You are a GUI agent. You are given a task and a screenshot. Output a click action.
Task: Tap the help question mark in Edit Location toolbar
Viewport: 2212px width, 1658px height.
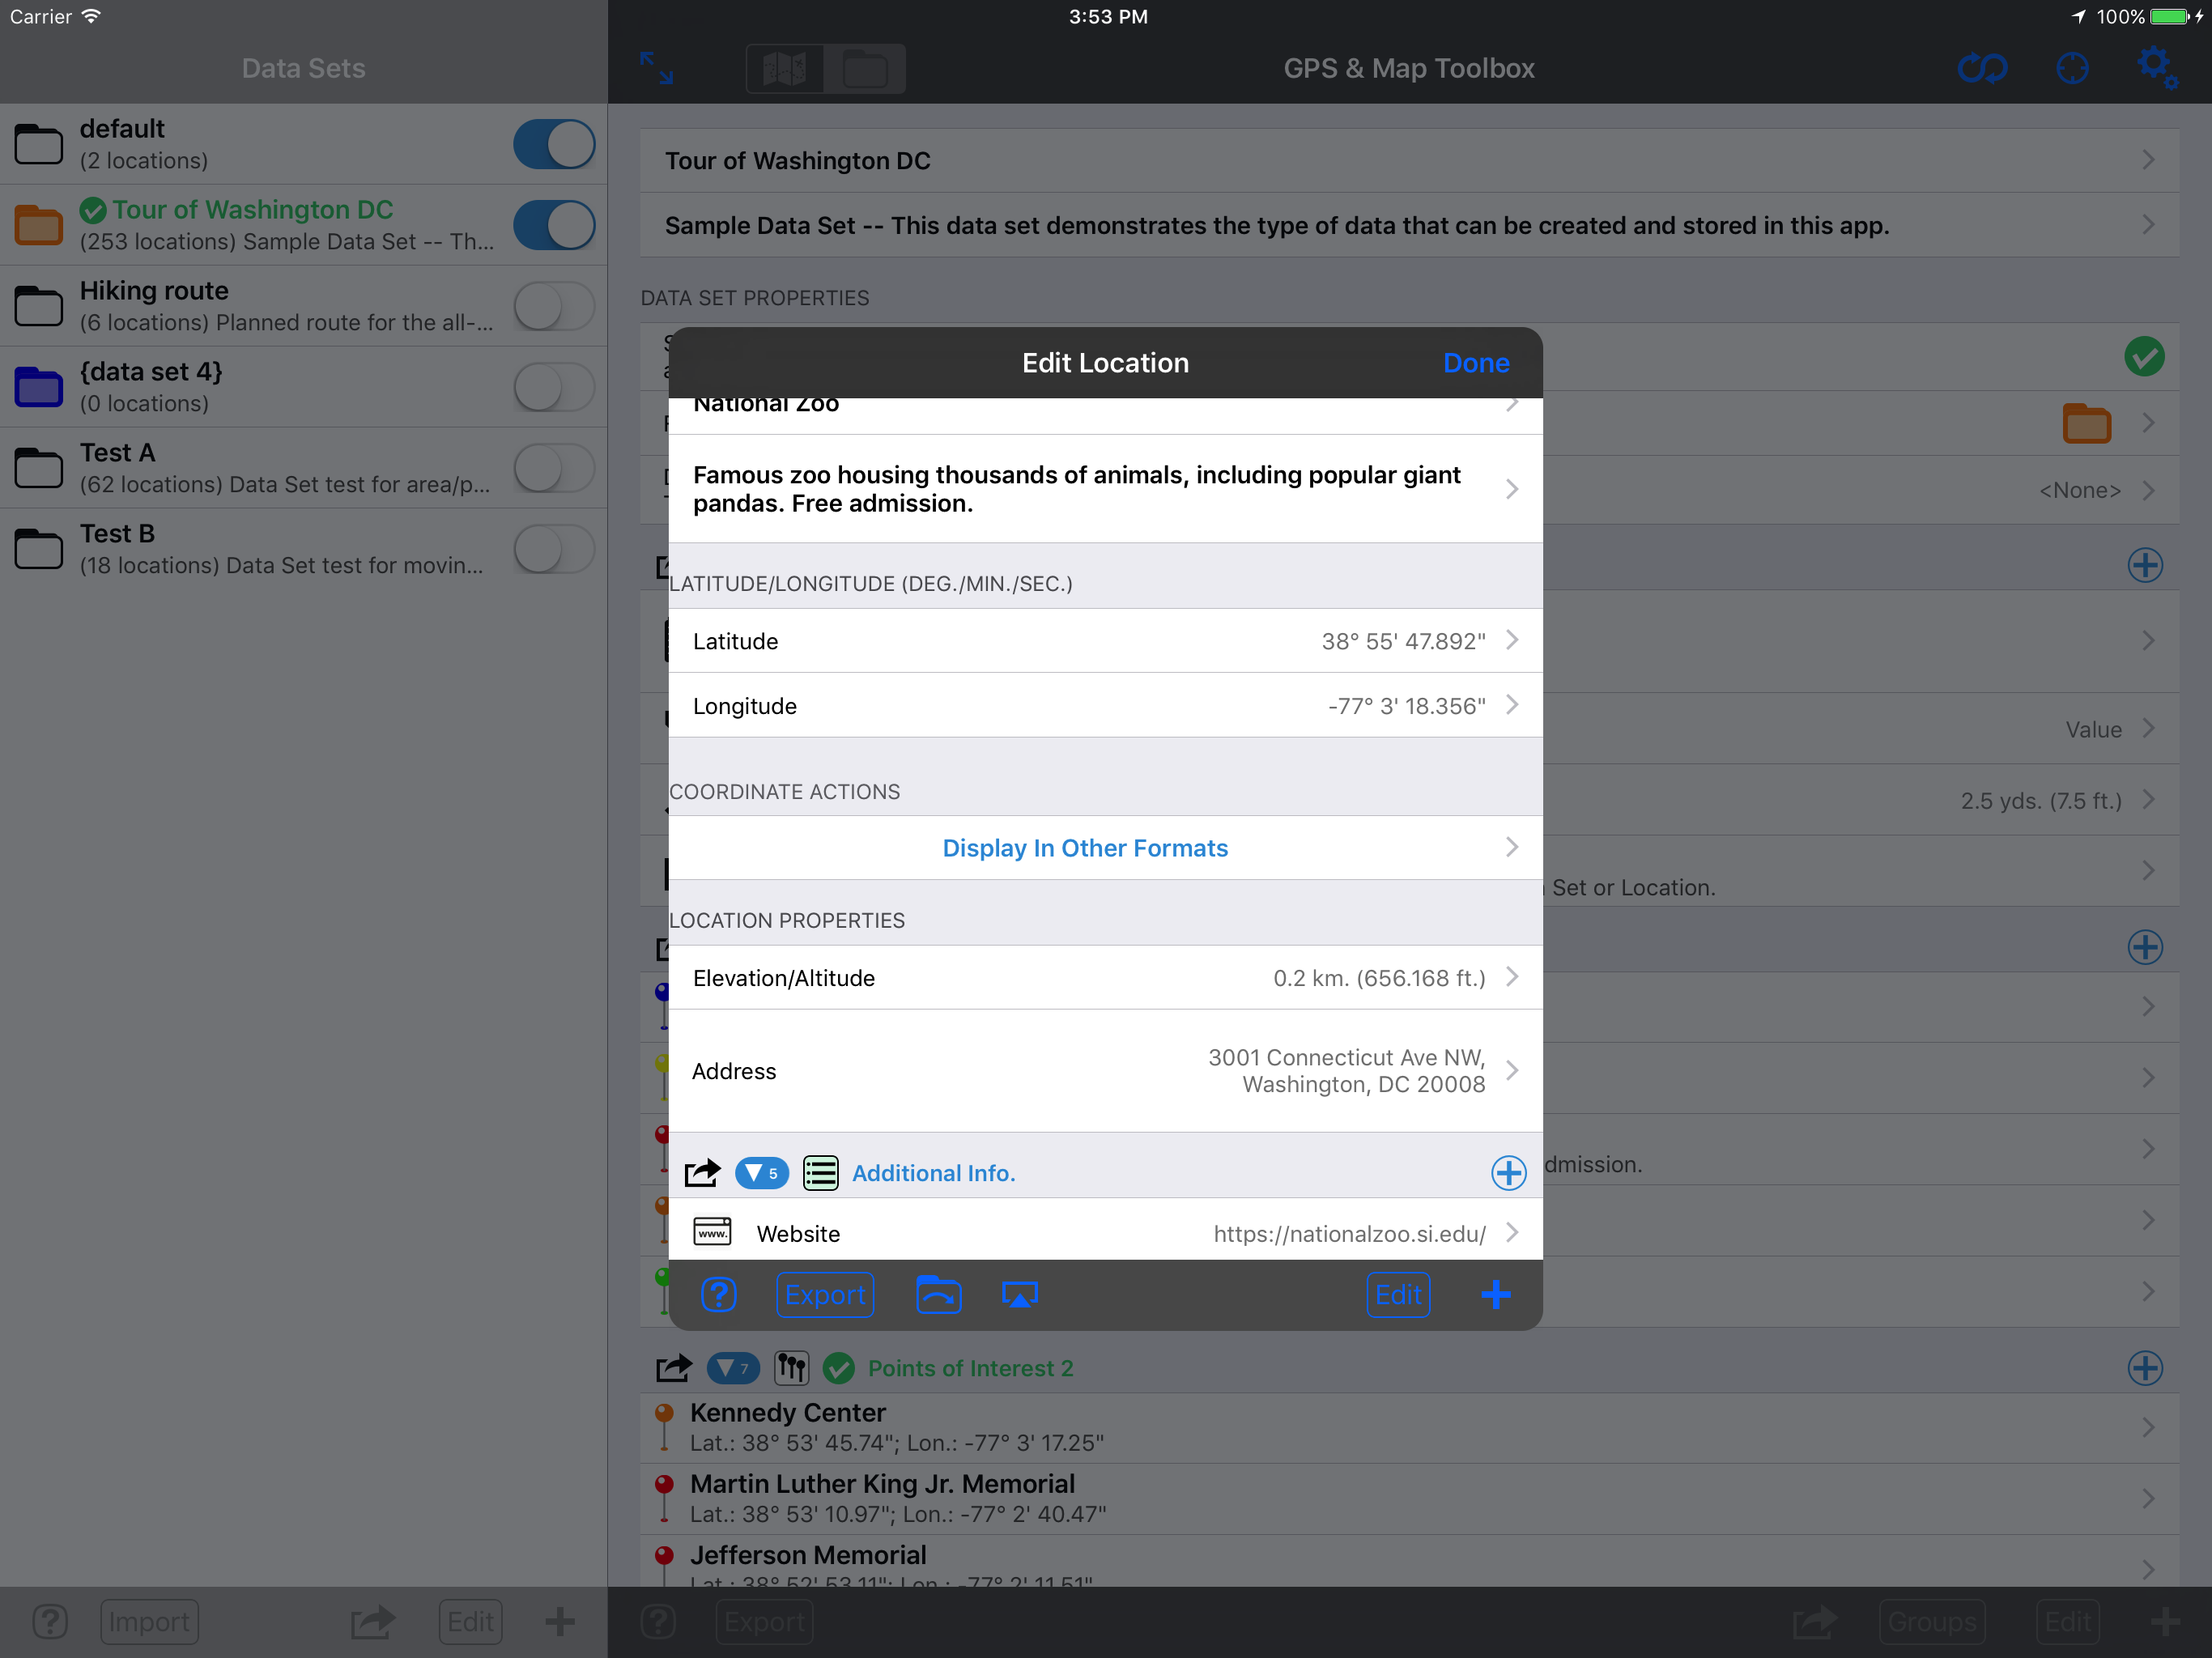pos(719,1294)
